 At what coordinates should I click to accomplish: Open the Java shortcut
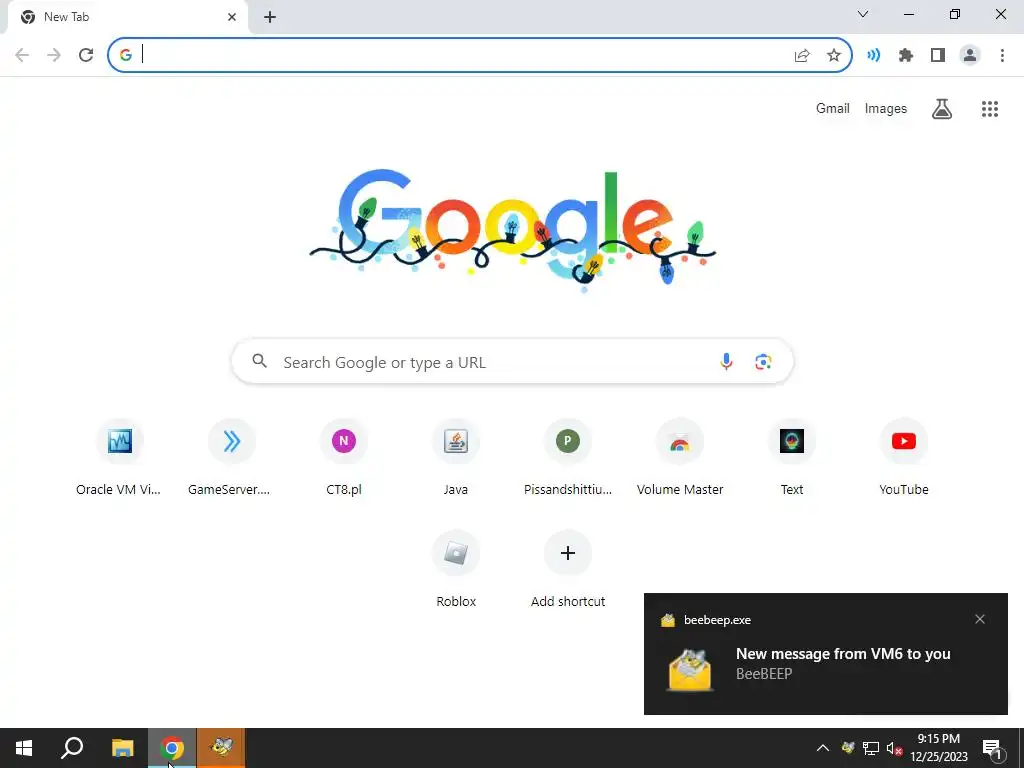tap(456, 458)
